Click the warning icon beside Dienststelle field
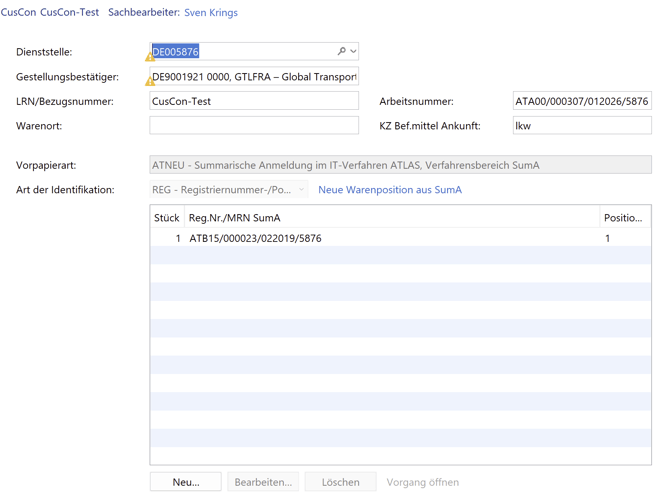 (150, 57)
